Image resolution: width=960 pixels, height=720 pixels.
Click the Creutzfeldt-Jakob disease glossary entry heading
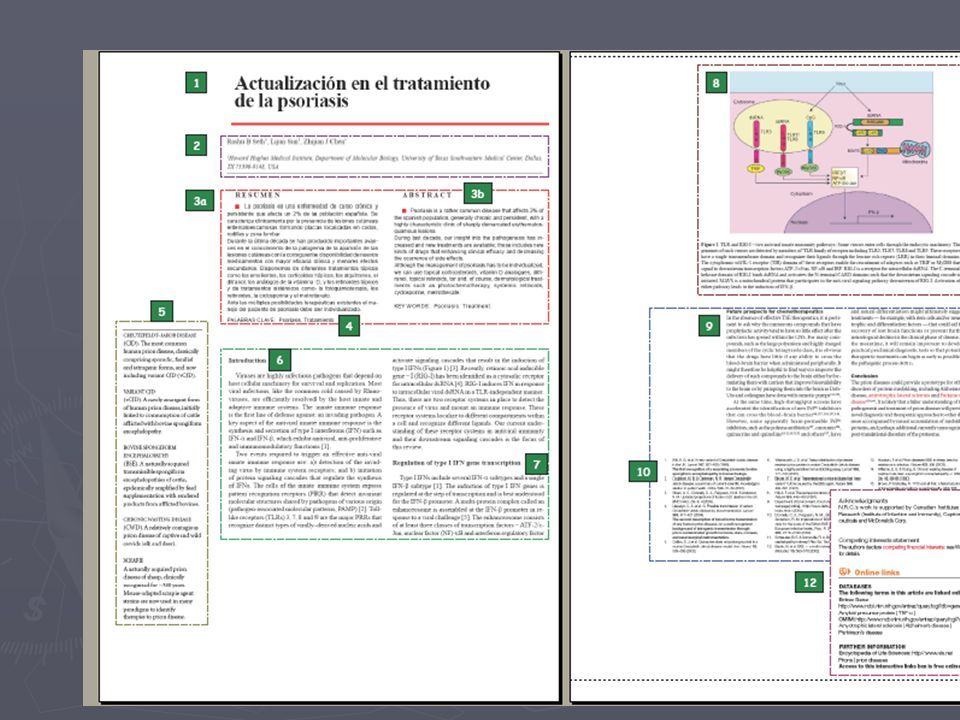[x=160, y=336]
